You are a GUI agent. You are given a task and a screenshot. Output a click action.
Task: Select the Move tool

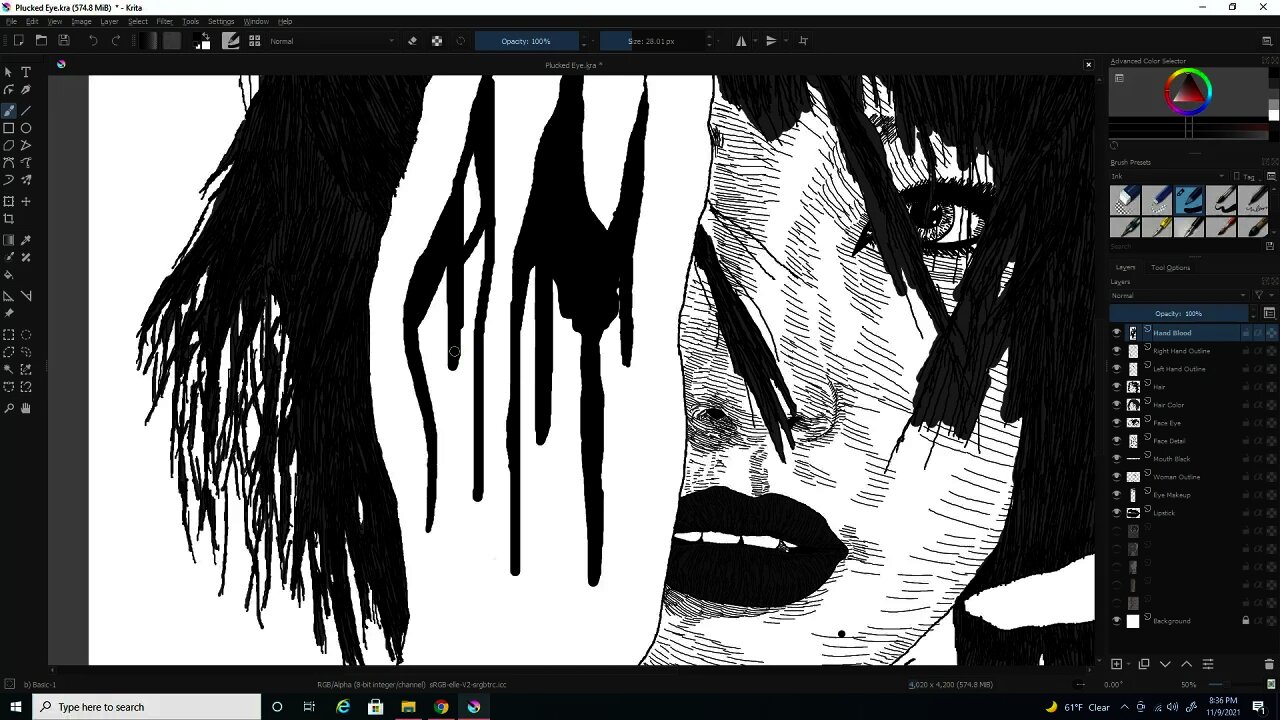(26, 201)
